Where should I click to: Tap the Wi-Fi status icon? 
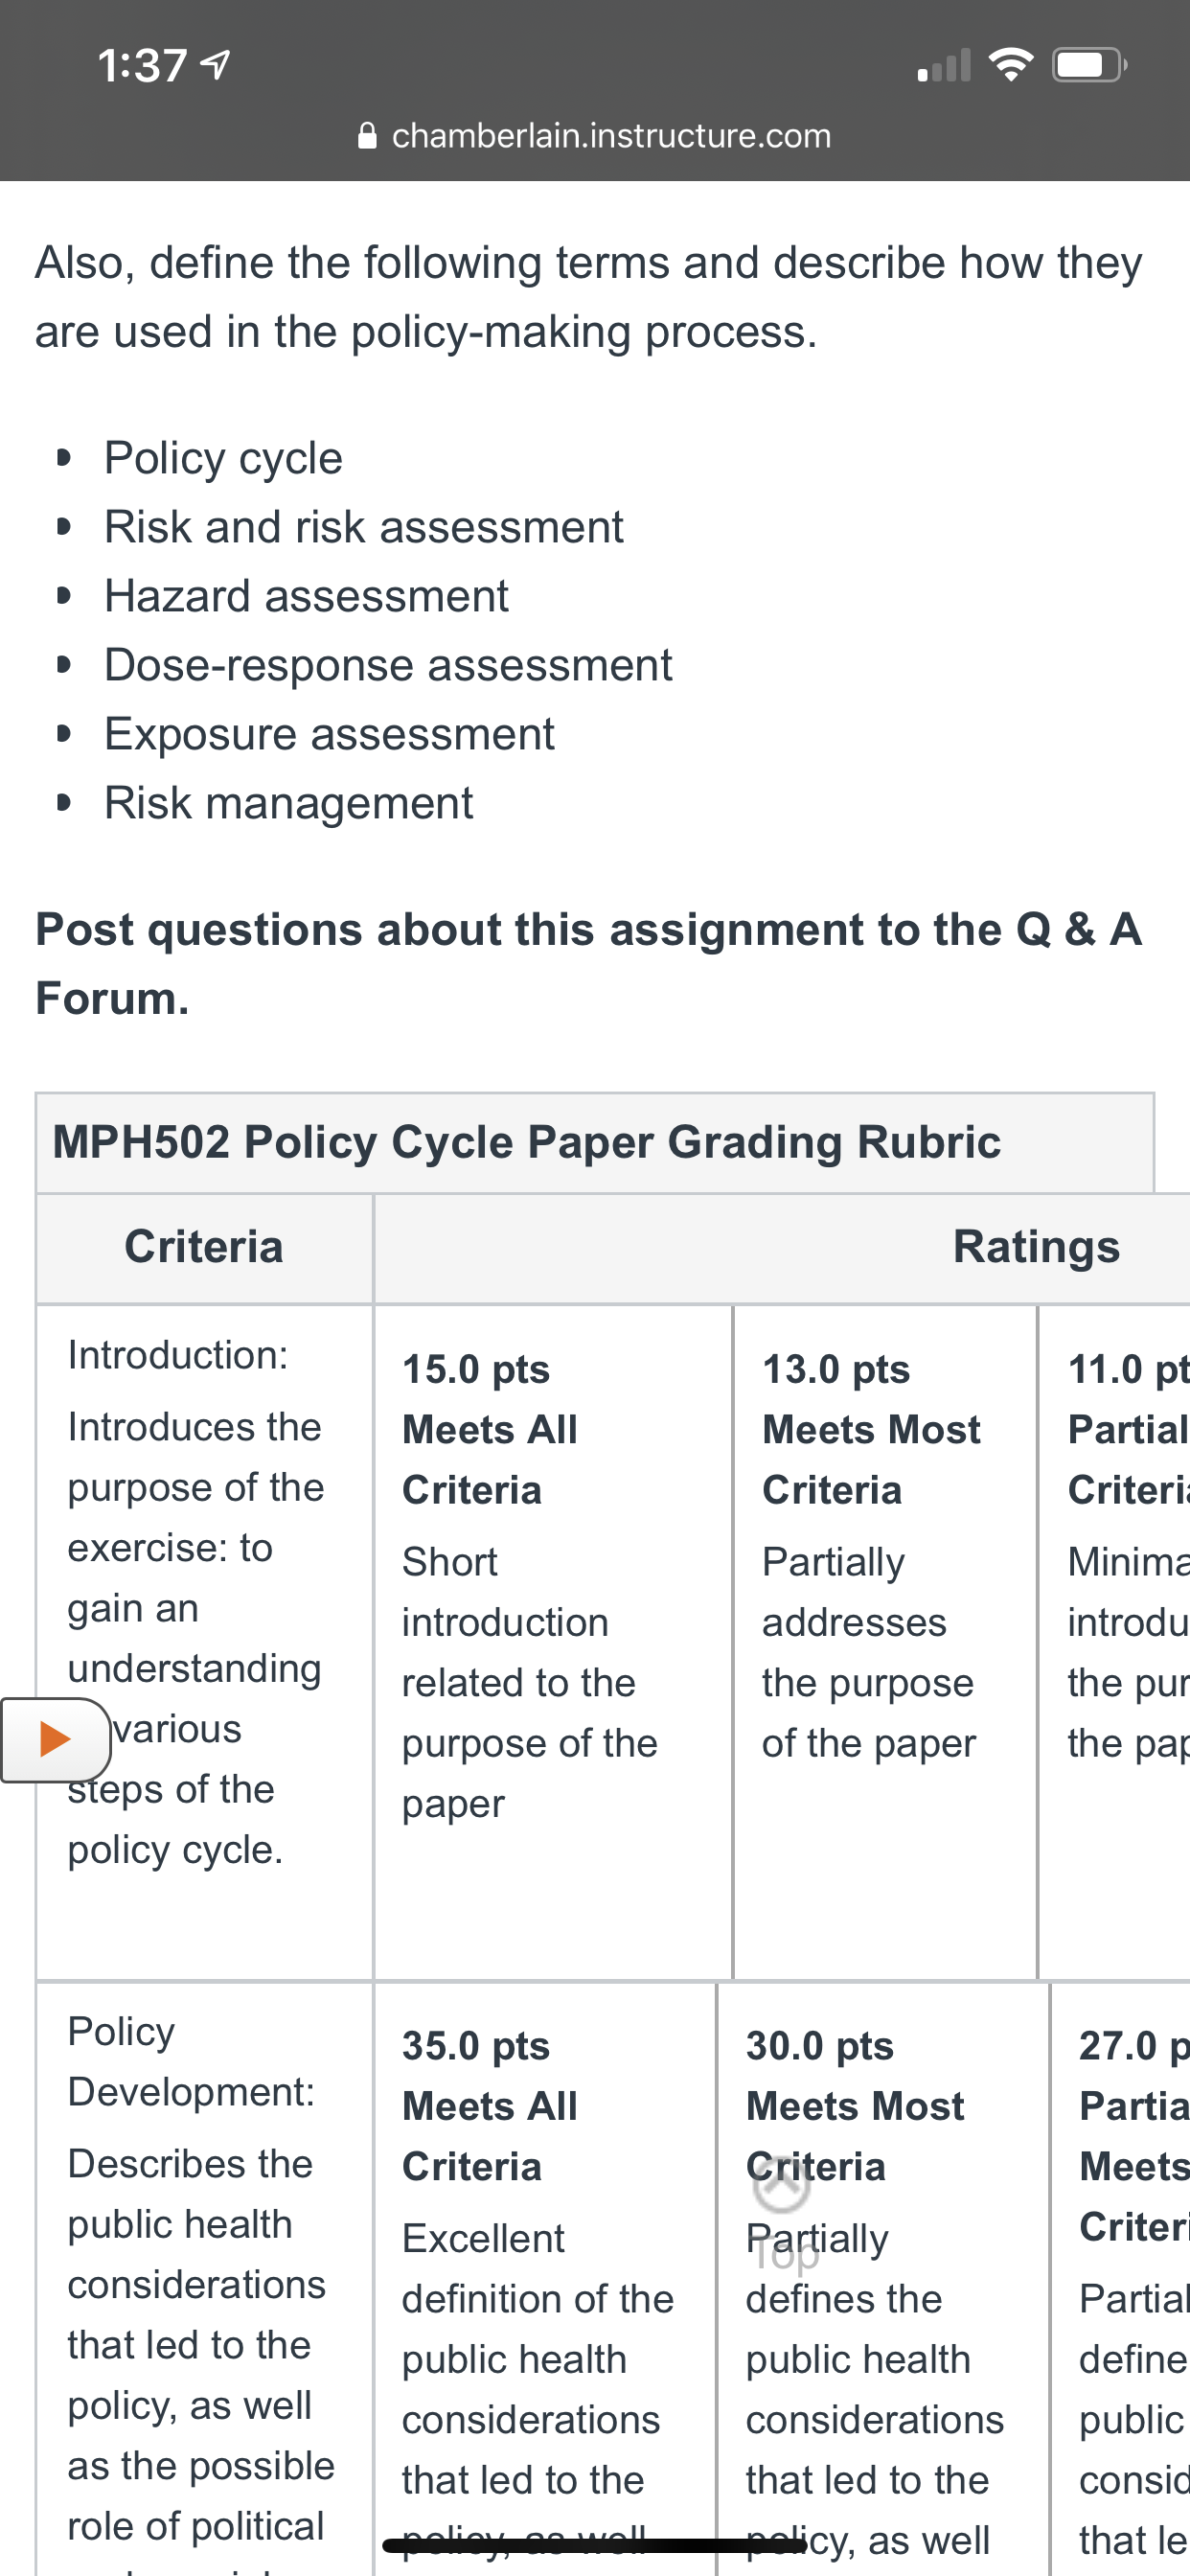tap(1010, 65)
